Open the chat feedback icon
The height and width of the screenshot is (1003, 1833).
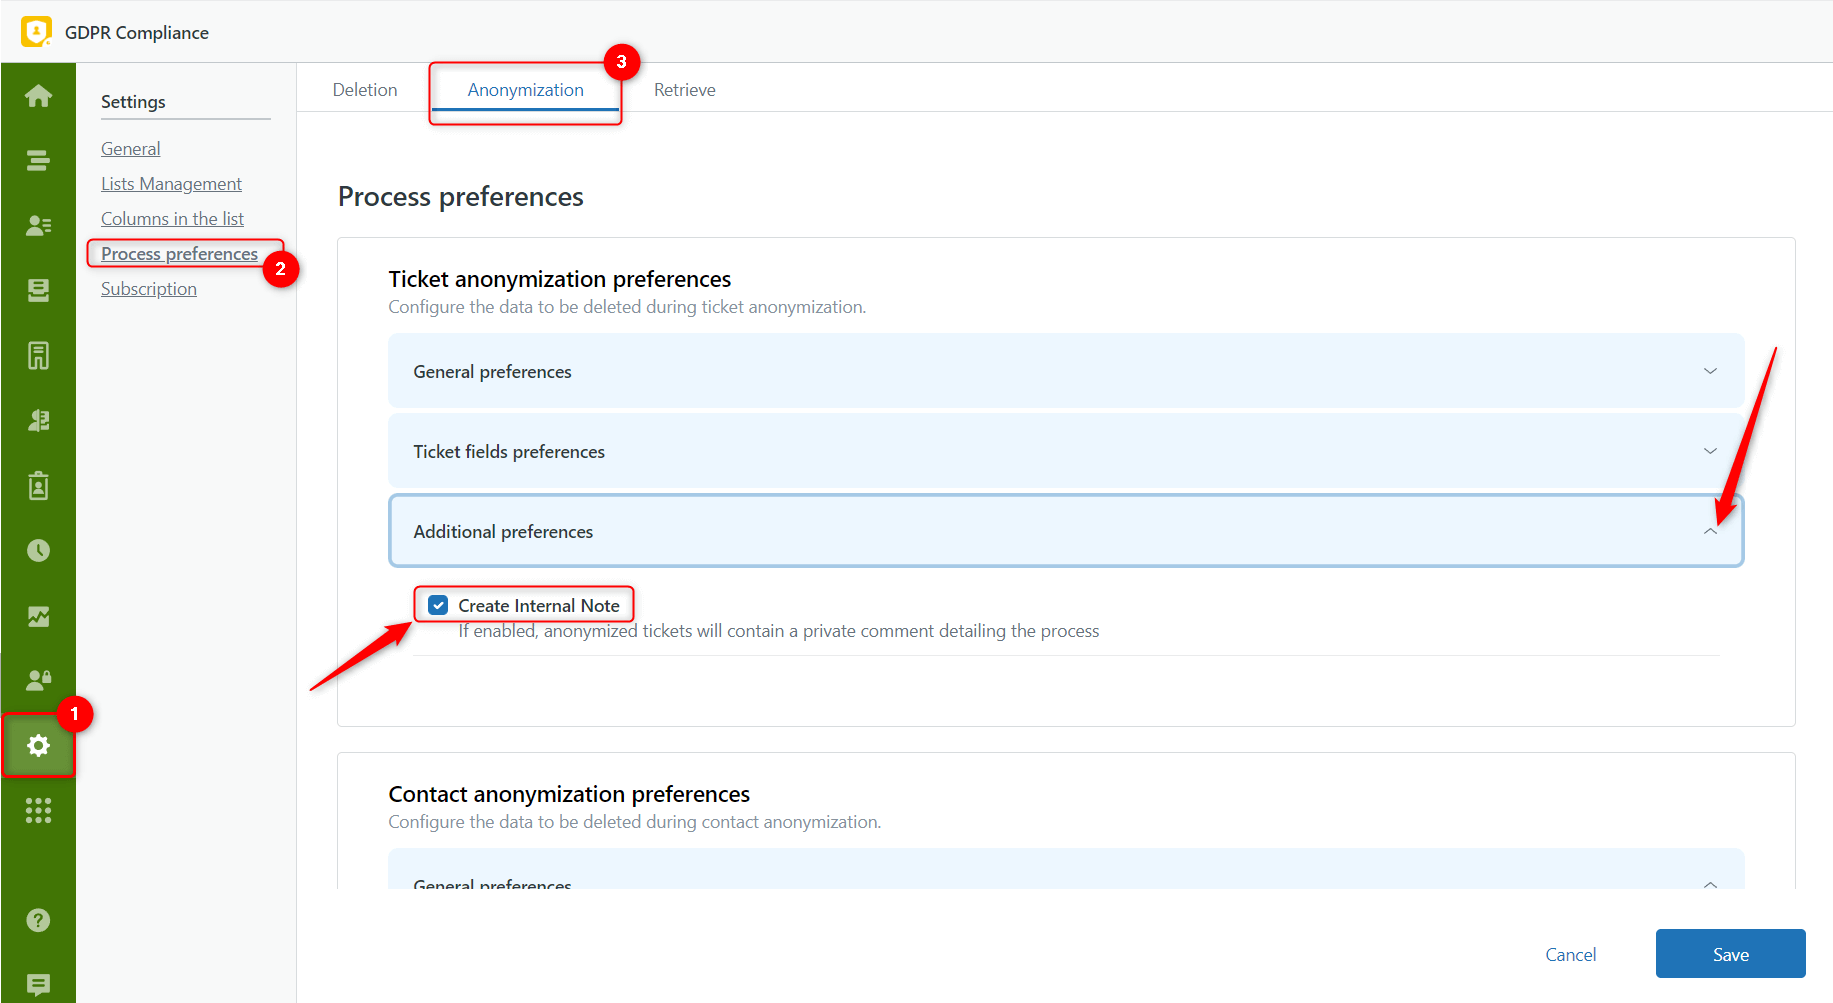tap(38, 985)
